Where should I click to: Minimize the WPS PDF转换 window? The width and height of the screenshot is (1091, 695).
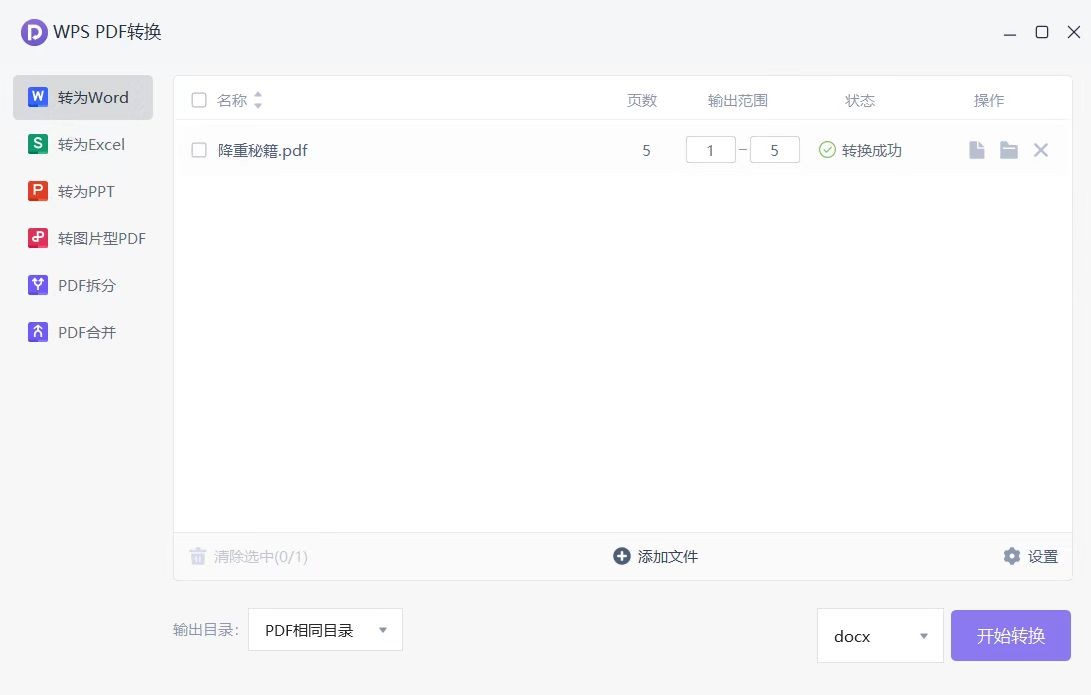point(1010,33)
